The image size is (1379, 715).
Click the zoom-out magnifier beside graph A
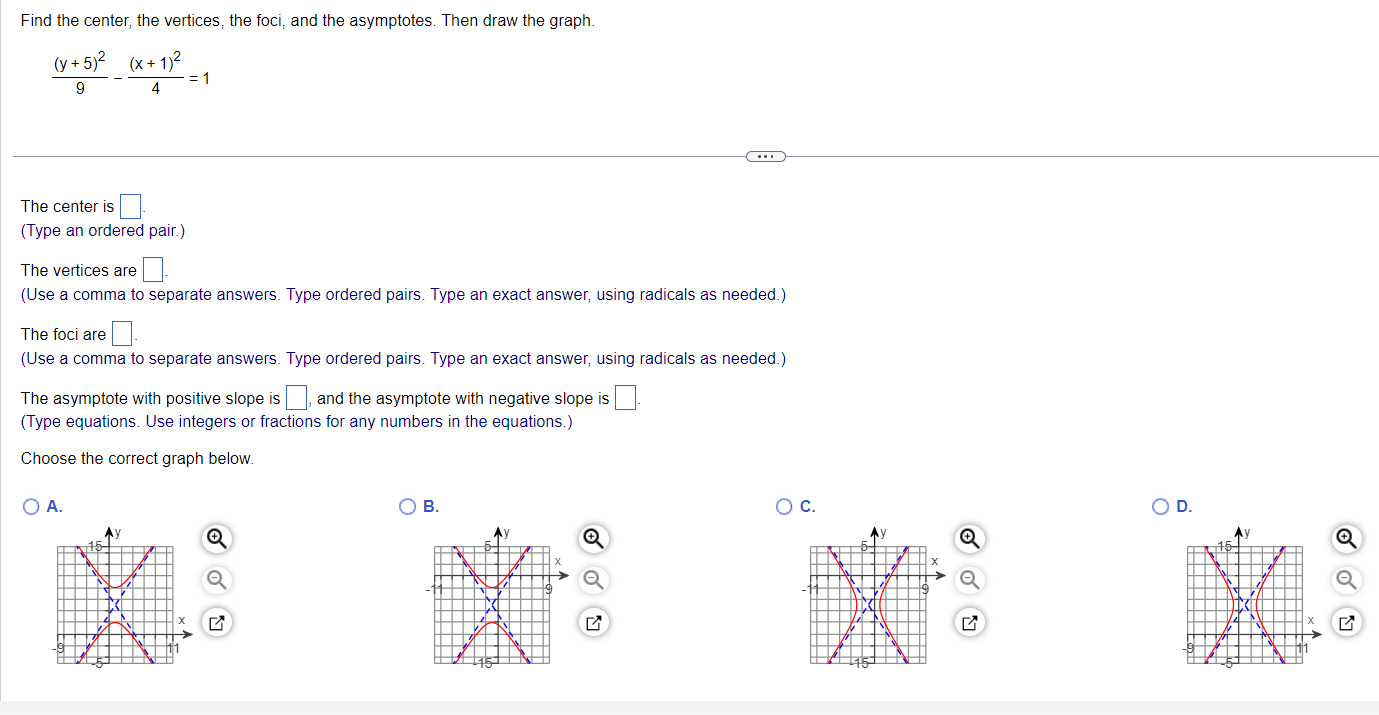pos(215,579)
